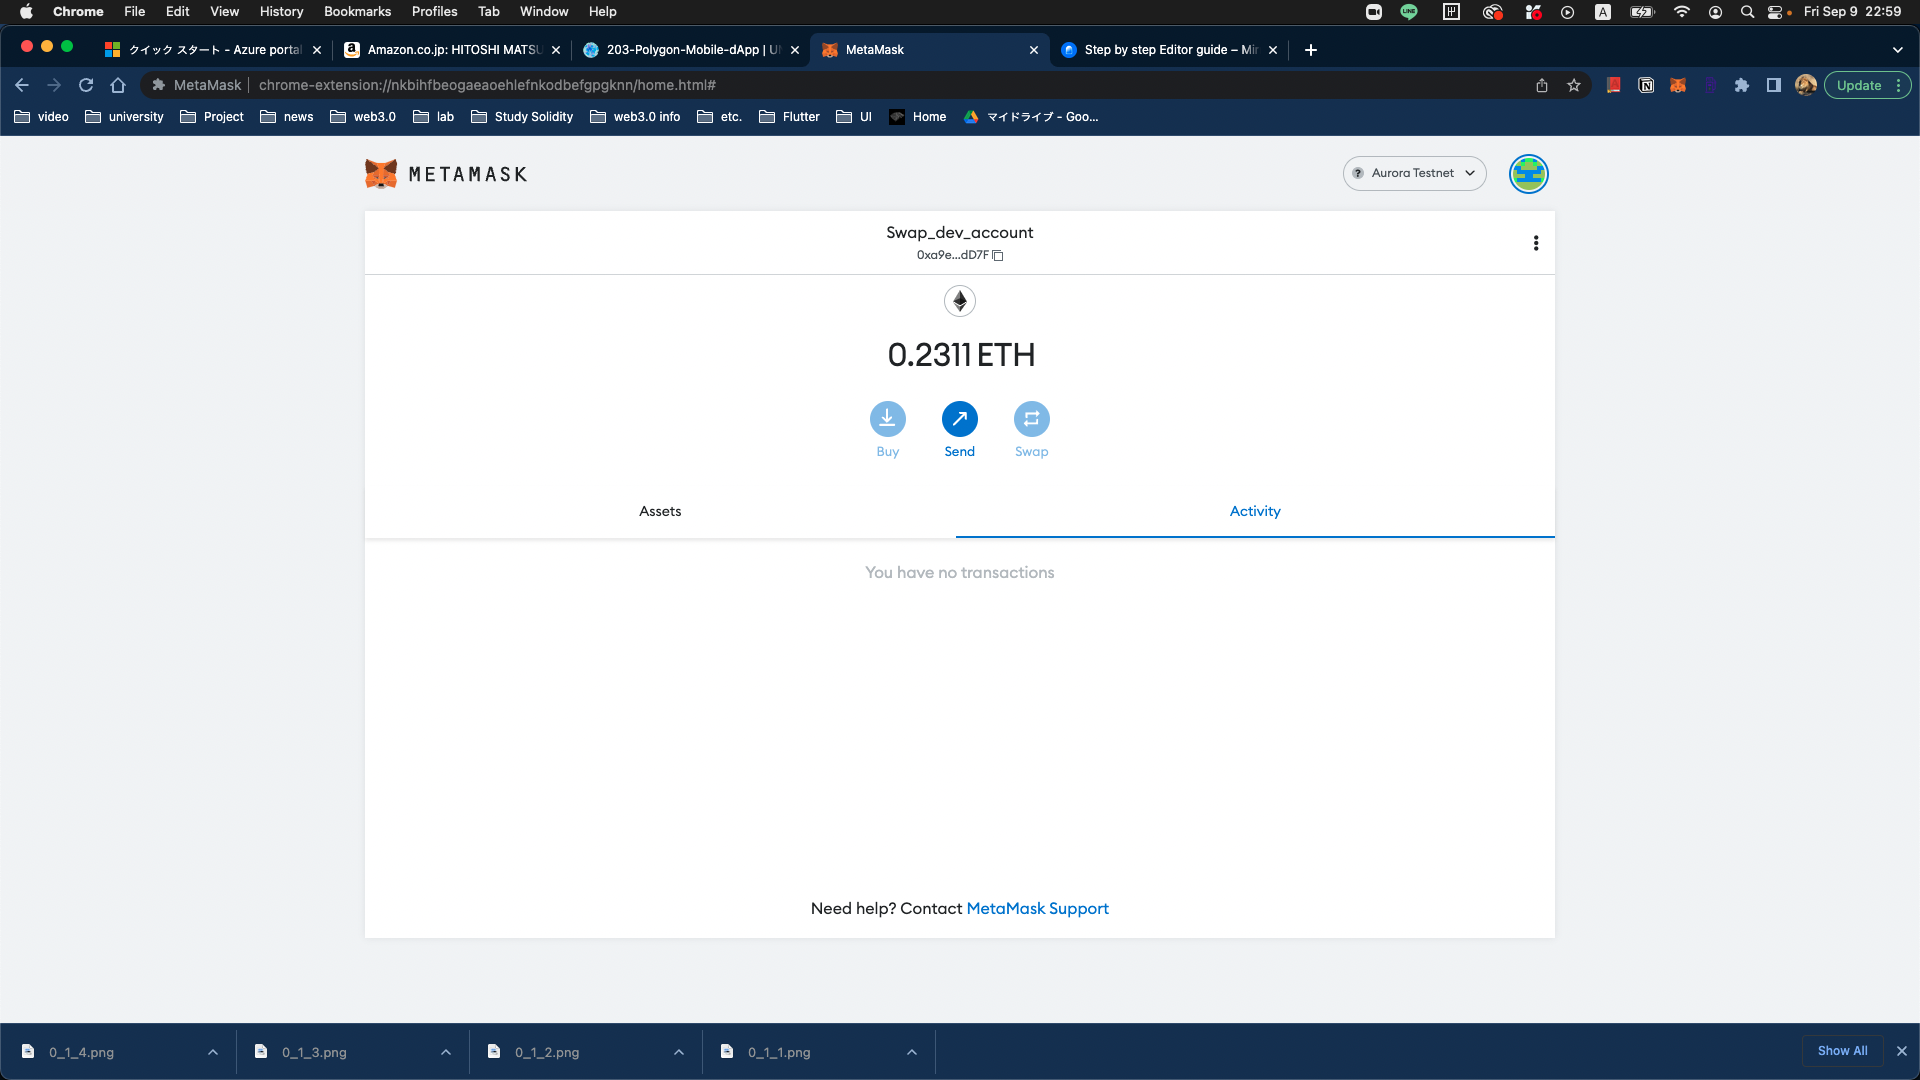Expand options for 0_1_1.png download

(x=912, y=1052)
